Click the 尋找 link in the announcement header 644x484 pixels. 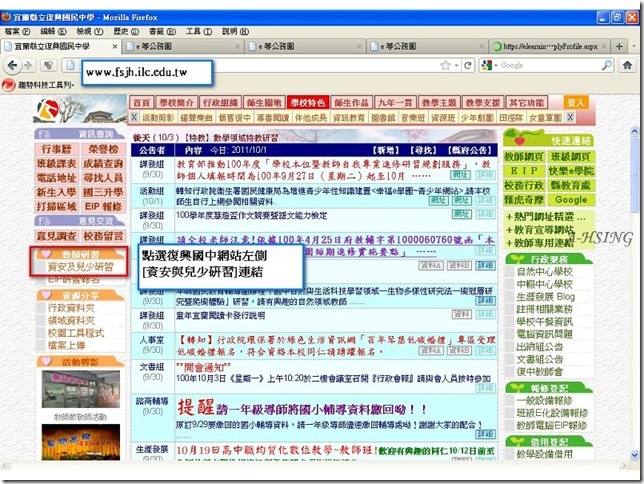[x=423, y=150]
